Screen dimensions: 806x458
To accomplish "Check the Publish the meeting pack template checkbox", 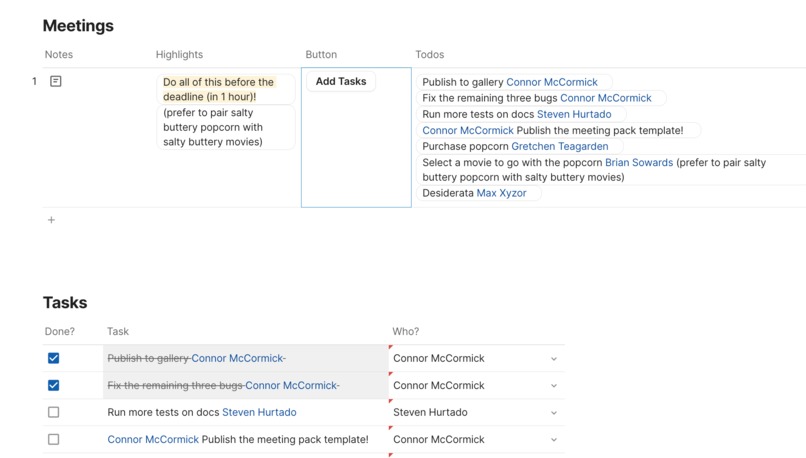I will click(53, 439).
